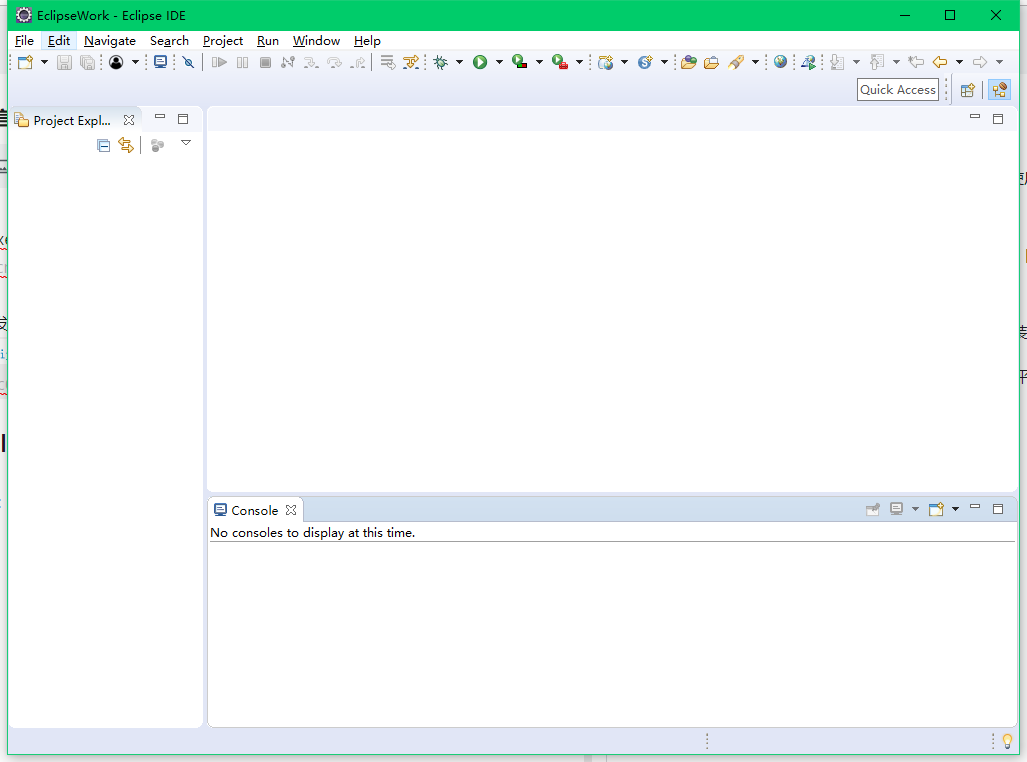Image resolution: width=1027 pixels, height=762 pixels.
Task: Click Display Selected Console icon
Action: [897, 509]
